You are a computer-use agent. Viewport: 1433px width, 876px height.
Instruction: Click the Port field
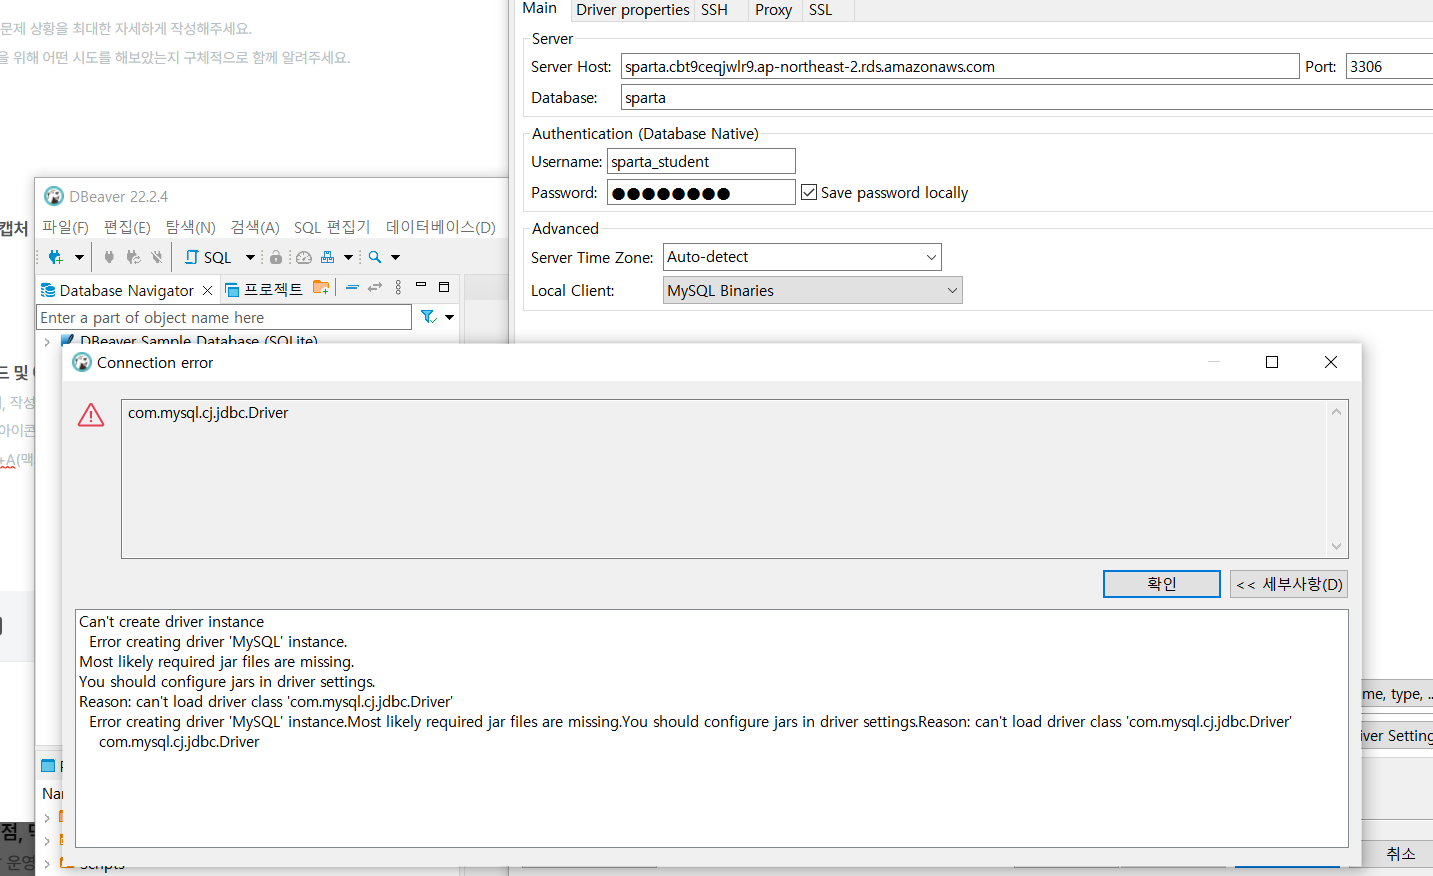click(x=1390, y=66)
